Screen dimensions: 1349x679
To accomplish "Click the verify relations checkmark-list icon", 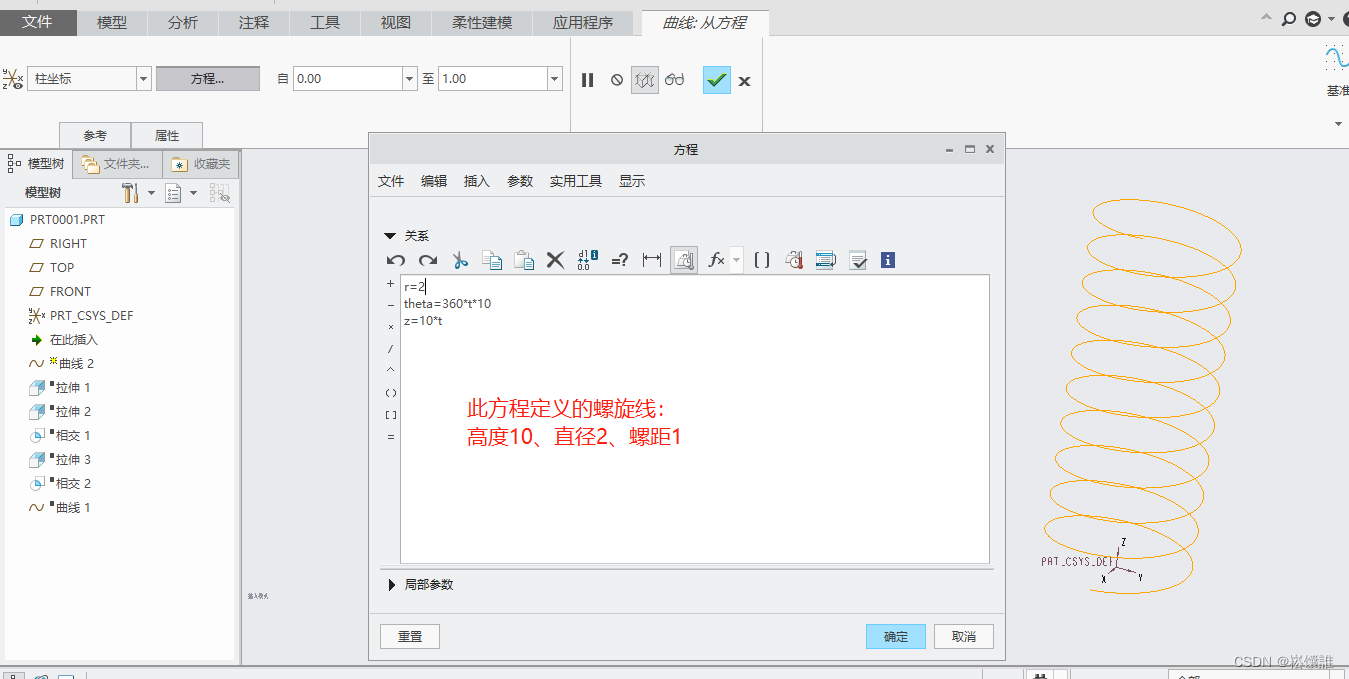I will tap(857, 260).
